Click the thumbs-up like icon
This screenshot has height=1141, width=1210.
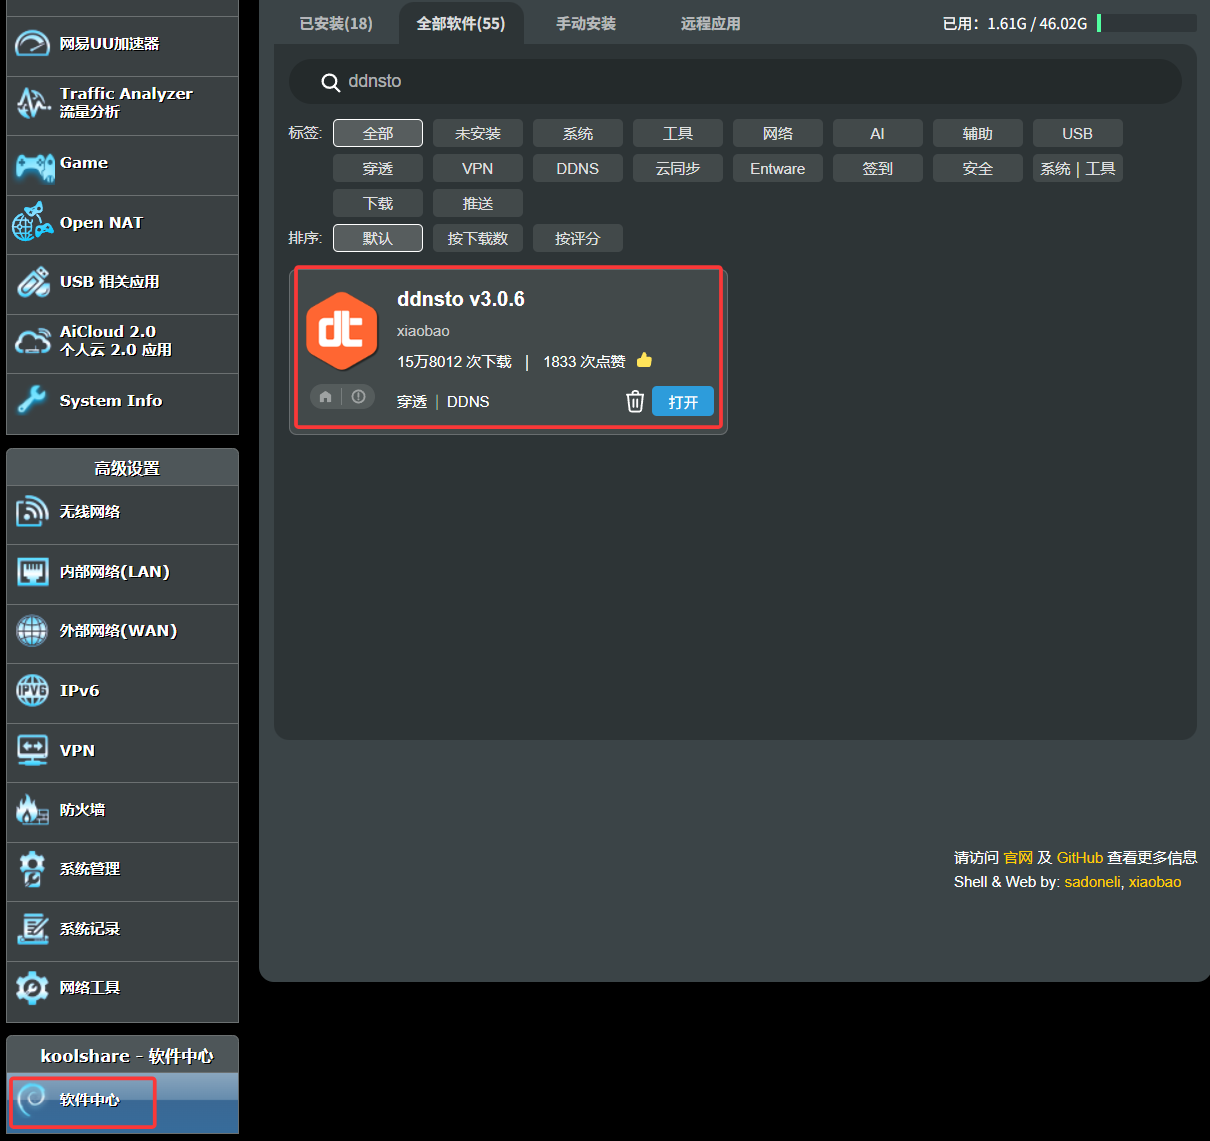pos(644,360)
